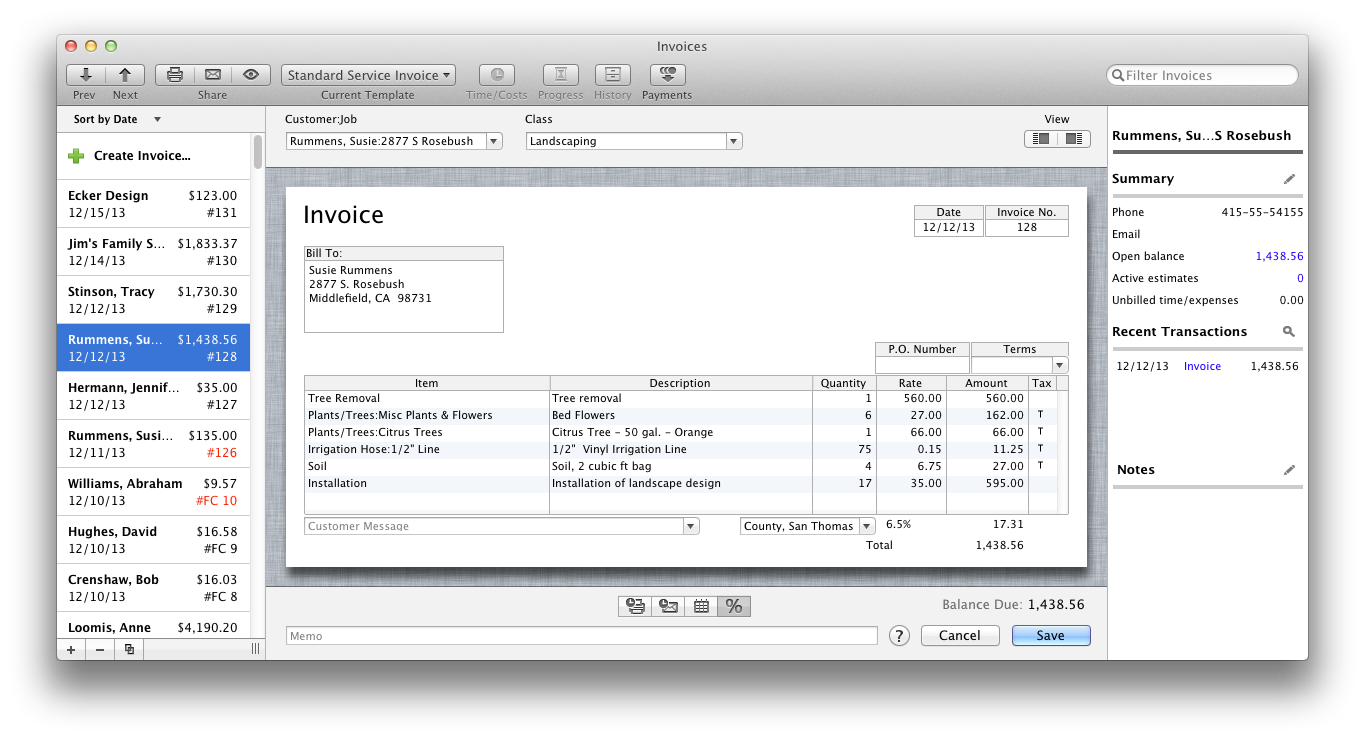Toggle the percent tax icon button
1365x739 pixels.
point(734,606)
